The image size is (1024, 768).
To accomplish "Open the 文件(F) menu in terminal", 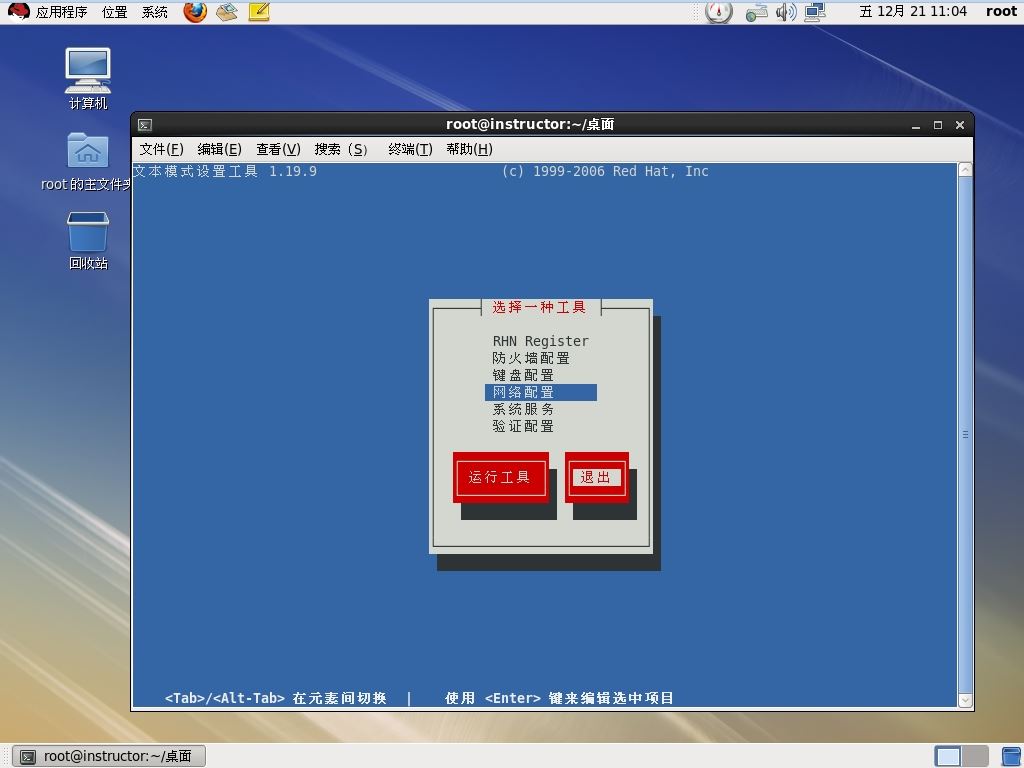I will coord(161,150).
